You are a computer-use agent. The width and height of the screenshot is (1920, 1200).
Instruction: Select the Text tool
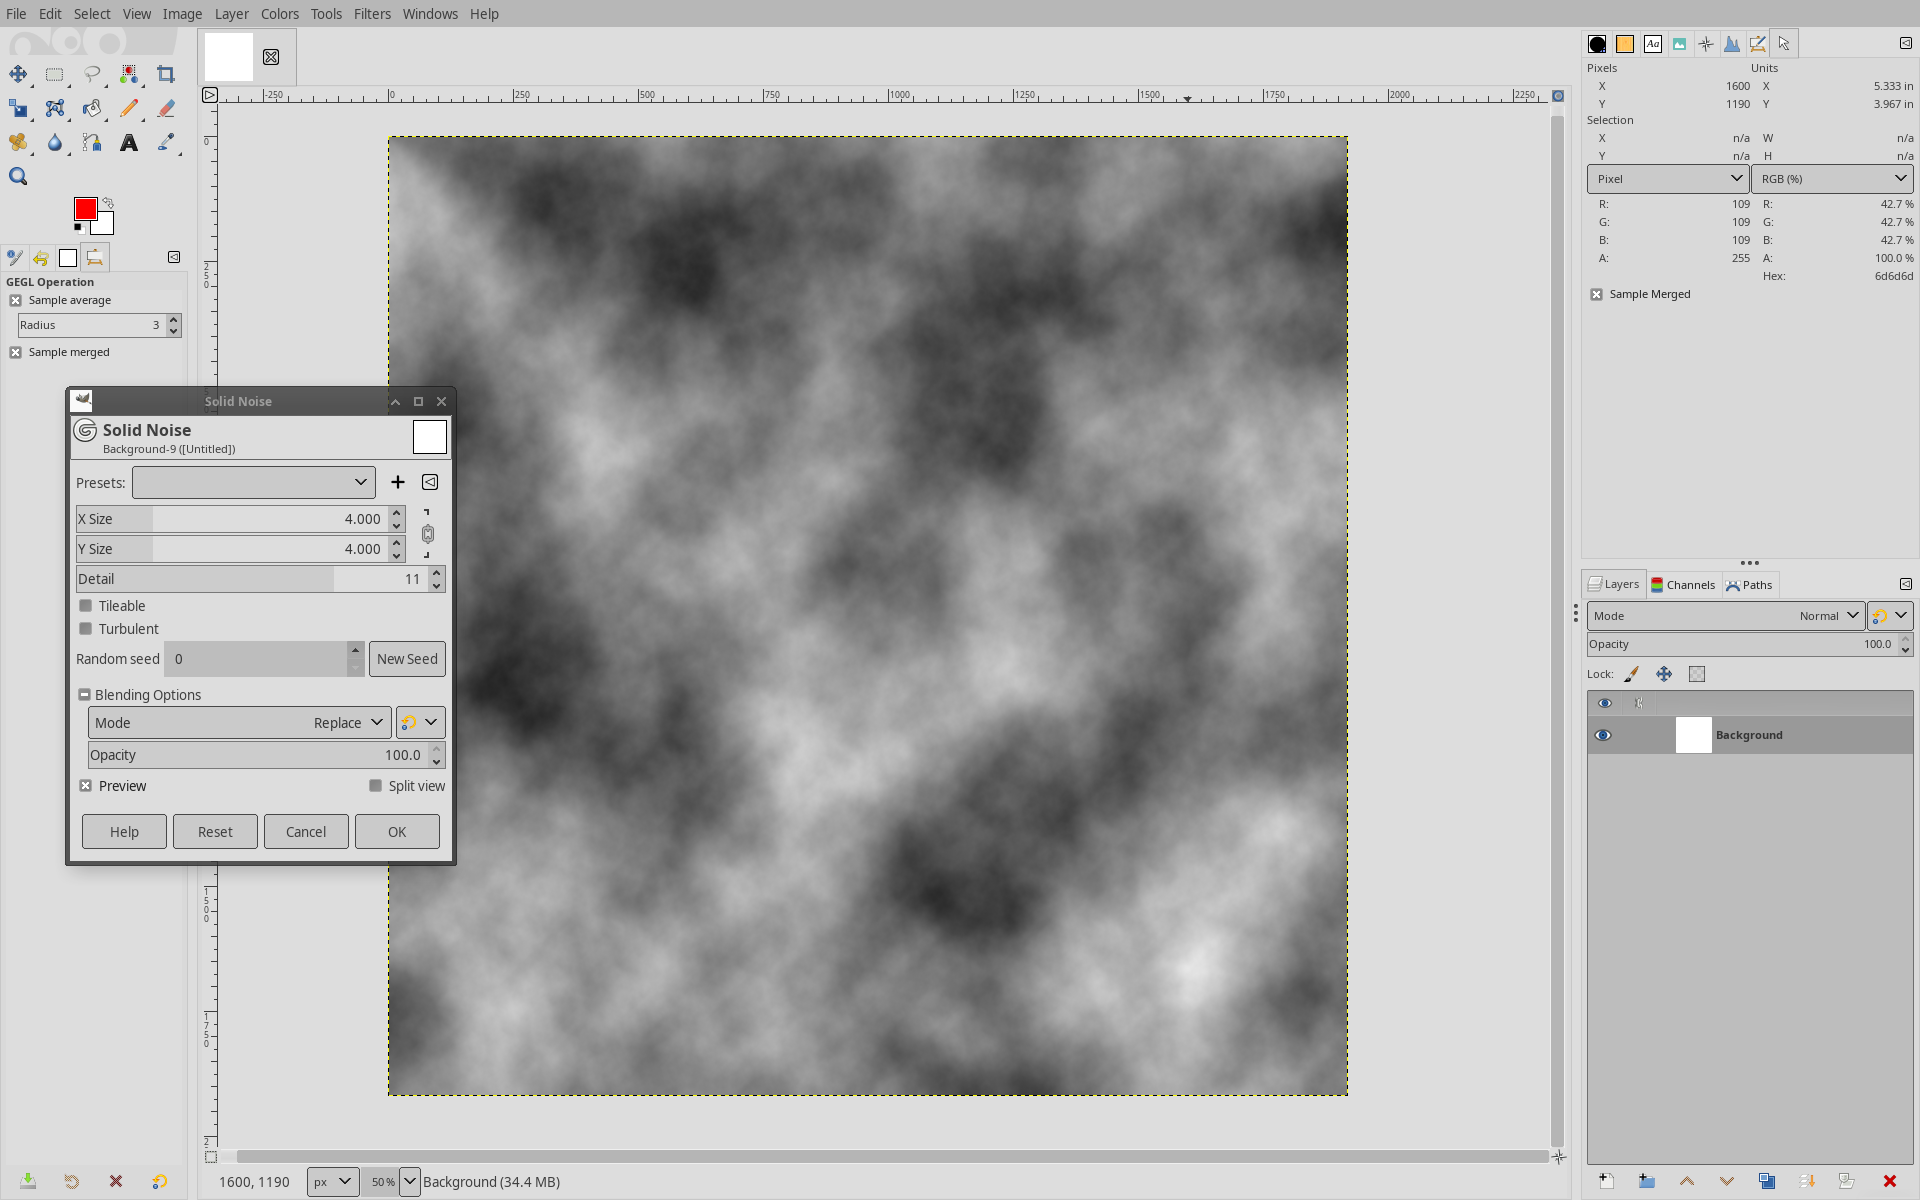tap(129, 143)
